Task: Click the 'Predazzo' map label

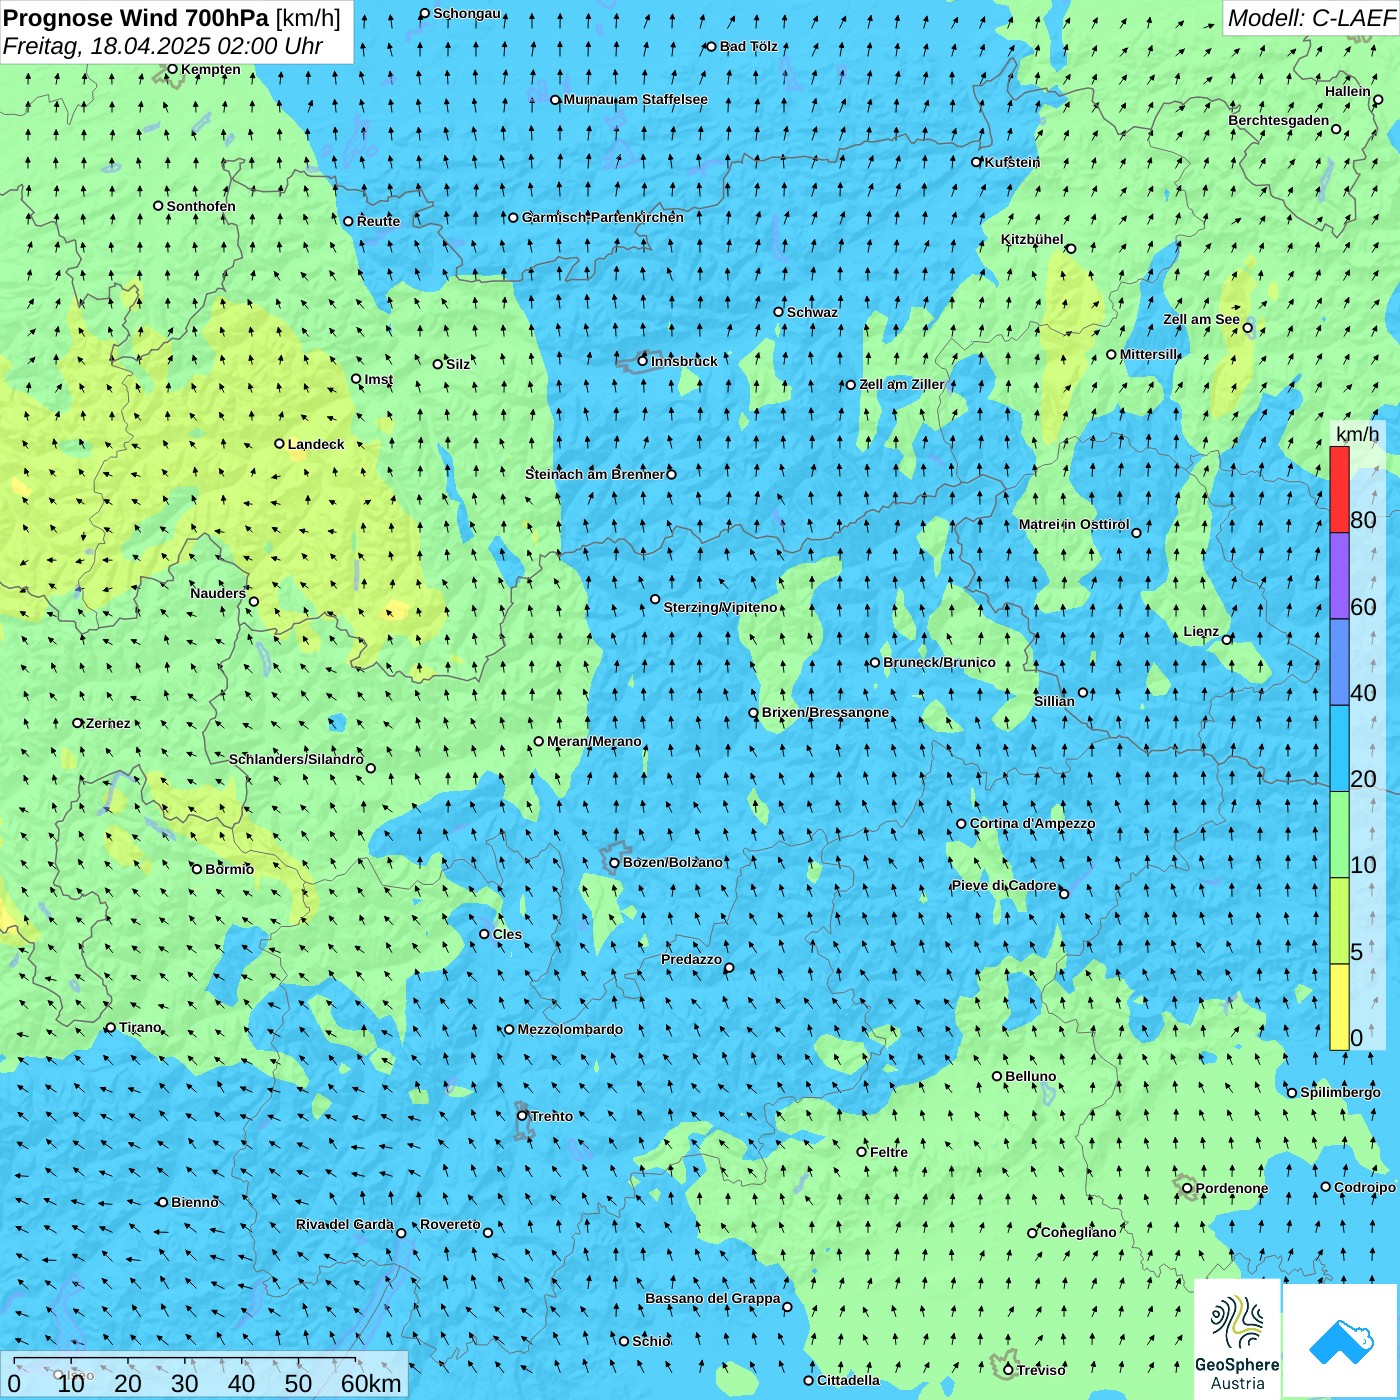Action: (x=691, y=960)
